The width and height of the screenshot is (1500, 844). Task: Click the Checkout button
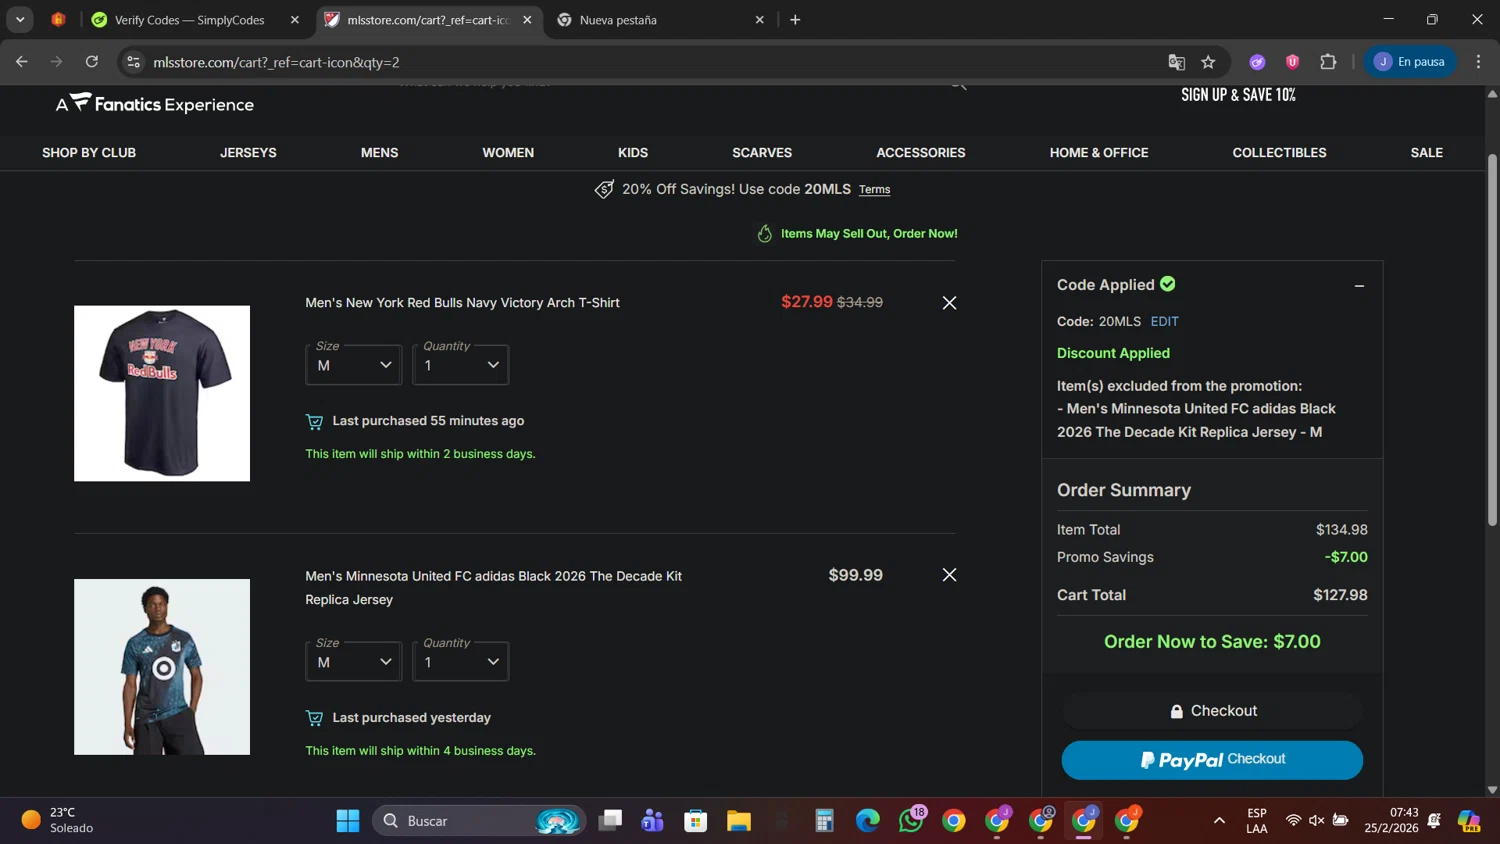coord(1212,711)
